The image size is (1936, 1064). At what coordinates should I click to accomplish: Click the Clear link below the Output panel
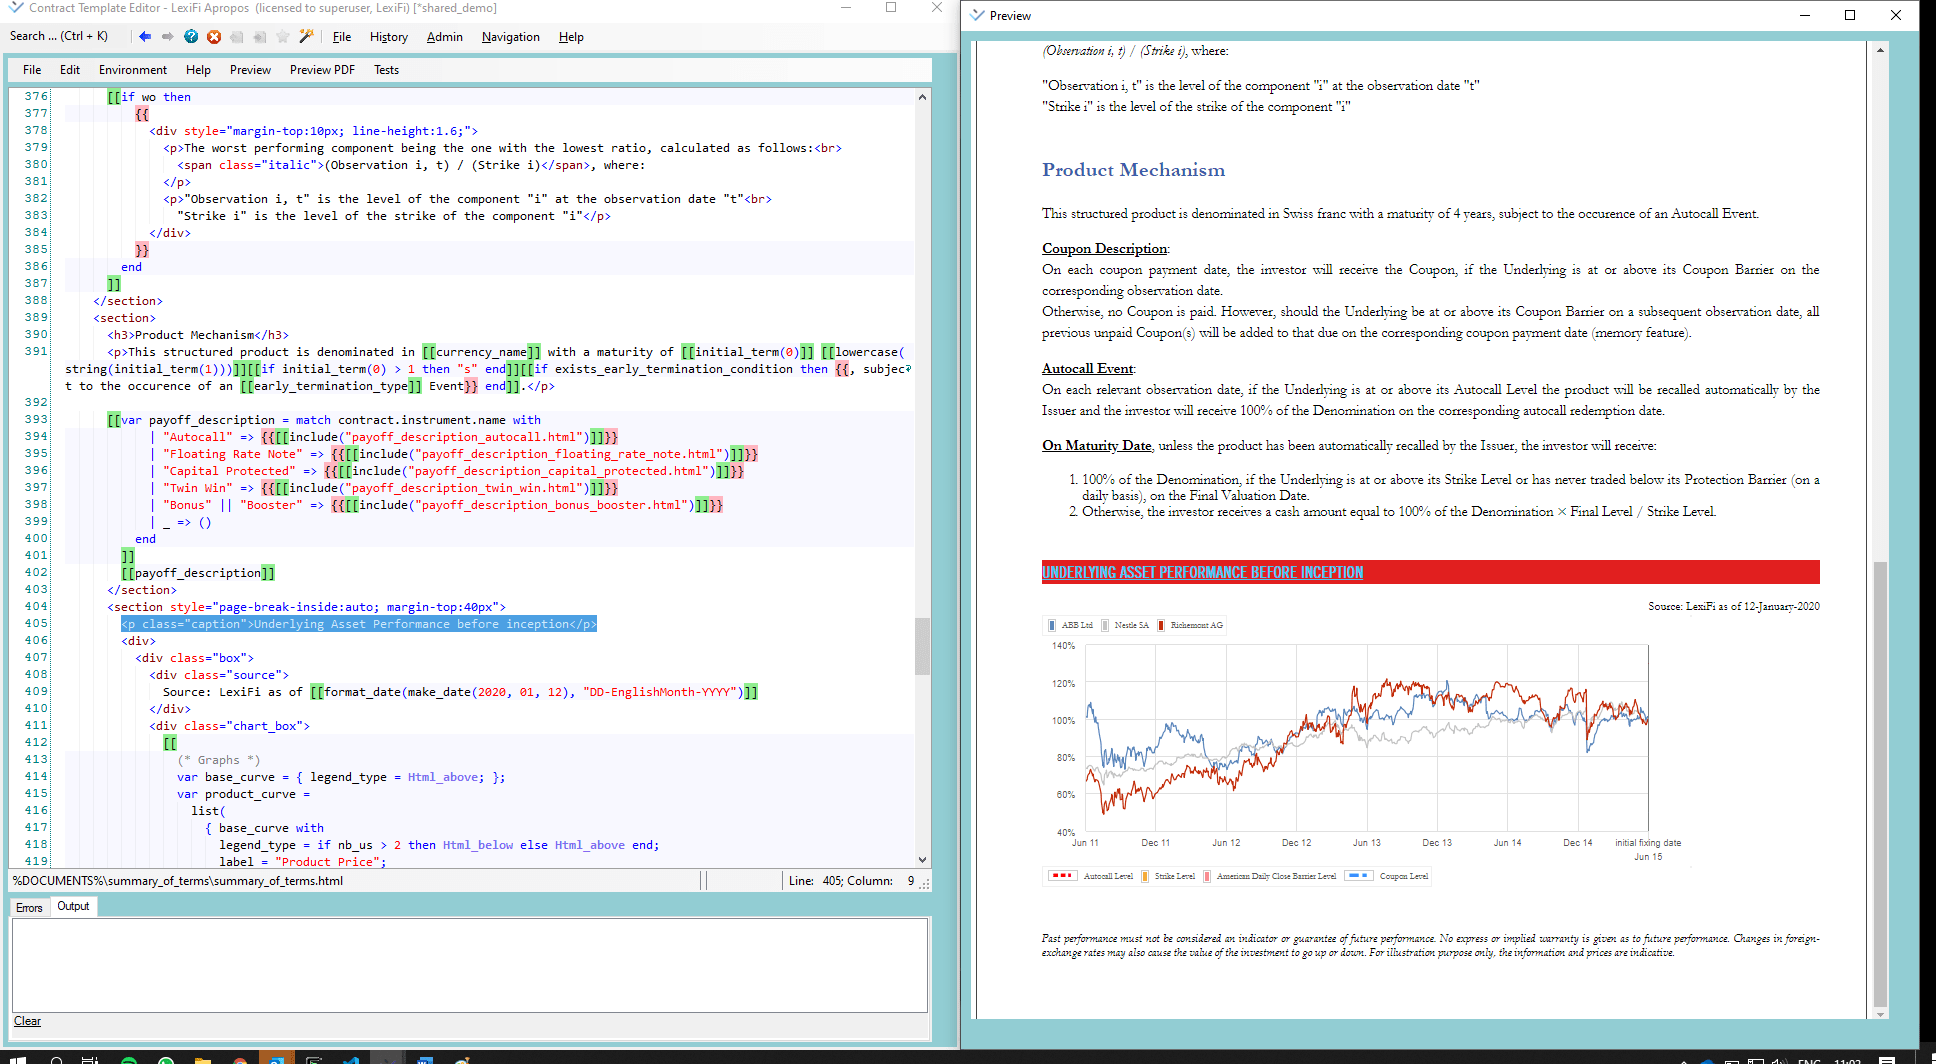click(x=27, y=1020)
